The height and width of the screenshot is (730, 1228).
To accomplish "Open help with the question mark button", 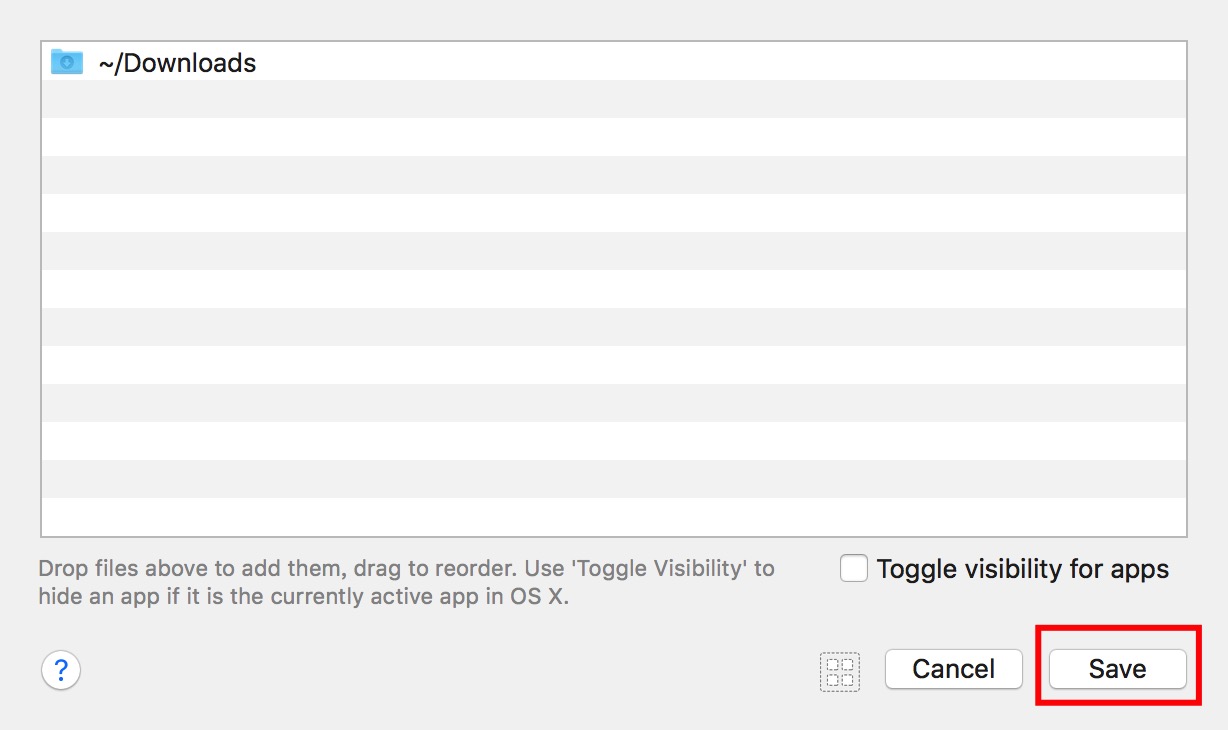I will pos(61,669).
